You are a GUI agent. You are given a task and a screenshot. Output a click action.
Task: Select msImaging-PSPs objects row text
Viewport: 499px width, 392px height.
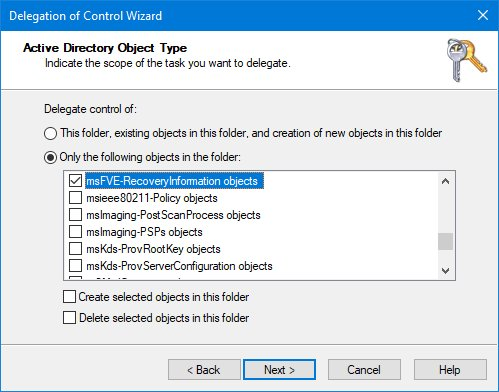(144, 232)
